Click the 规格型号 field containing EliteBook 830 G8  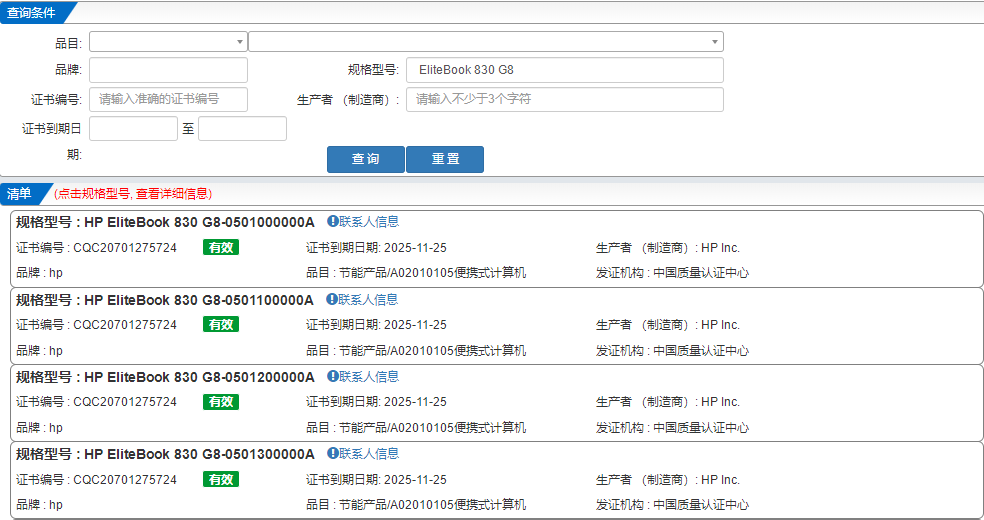coord(565,70)
